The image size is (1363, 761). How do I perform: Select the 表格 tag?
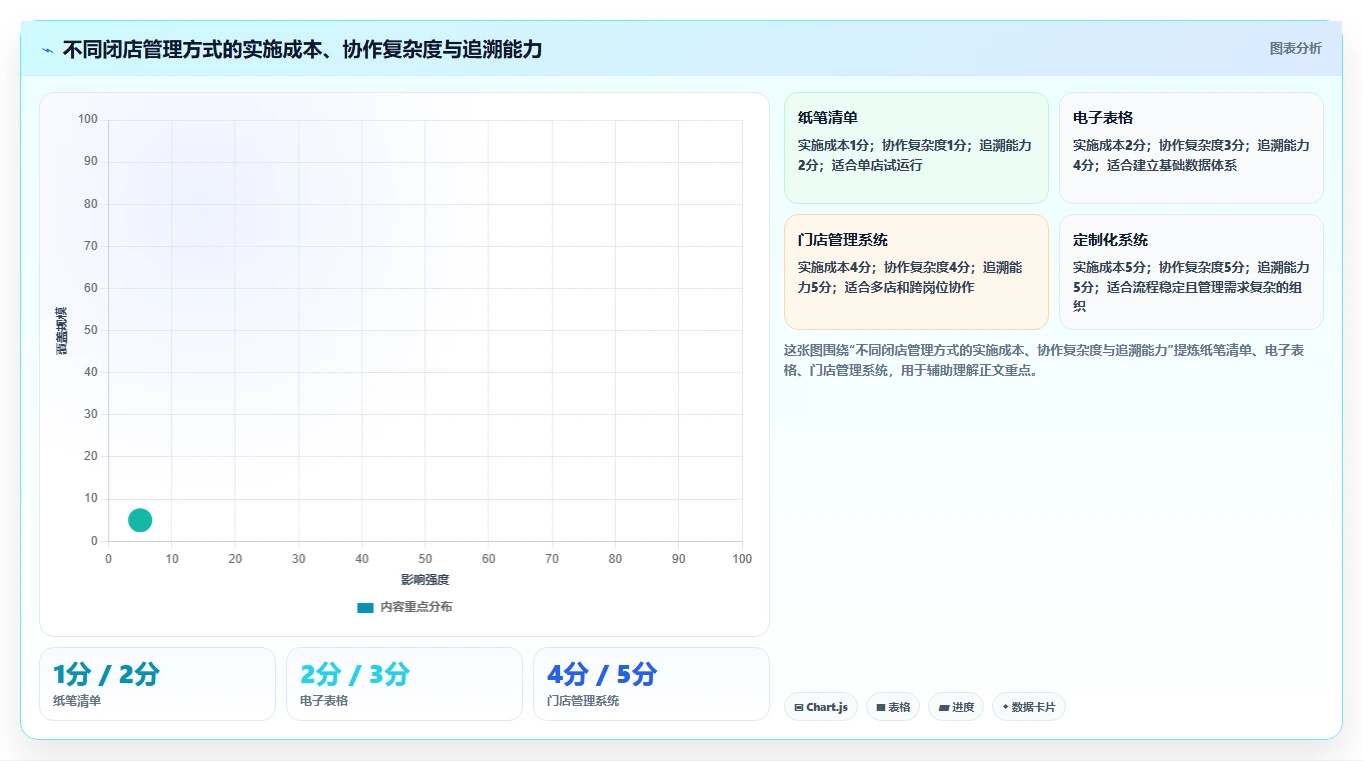(x=893, y=707)
